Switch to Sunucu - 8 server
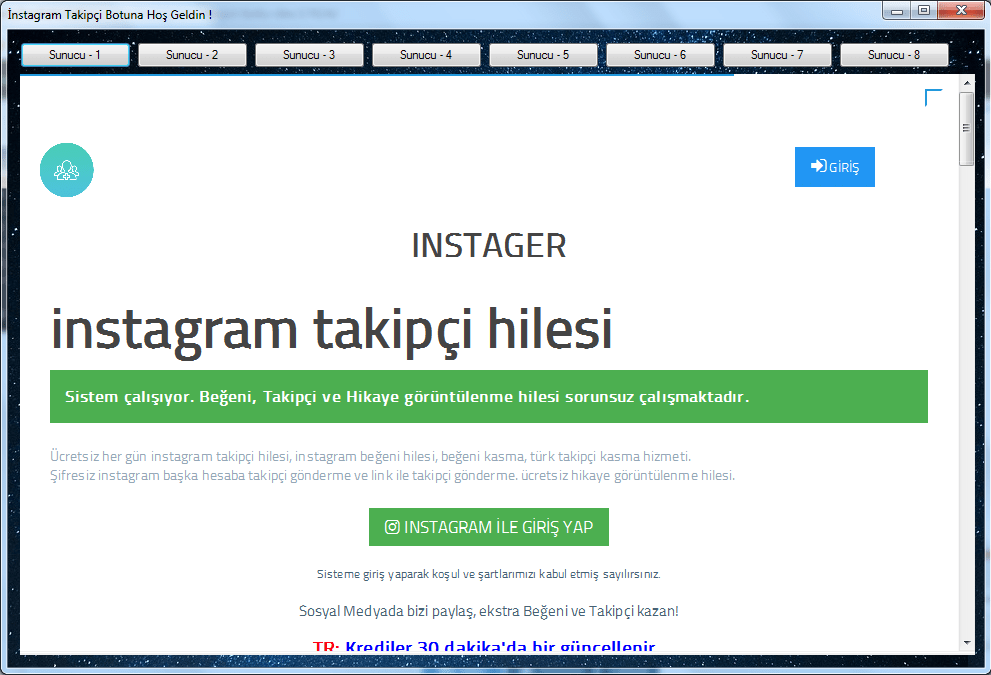 pyautogui.click(x=894, y=55)
